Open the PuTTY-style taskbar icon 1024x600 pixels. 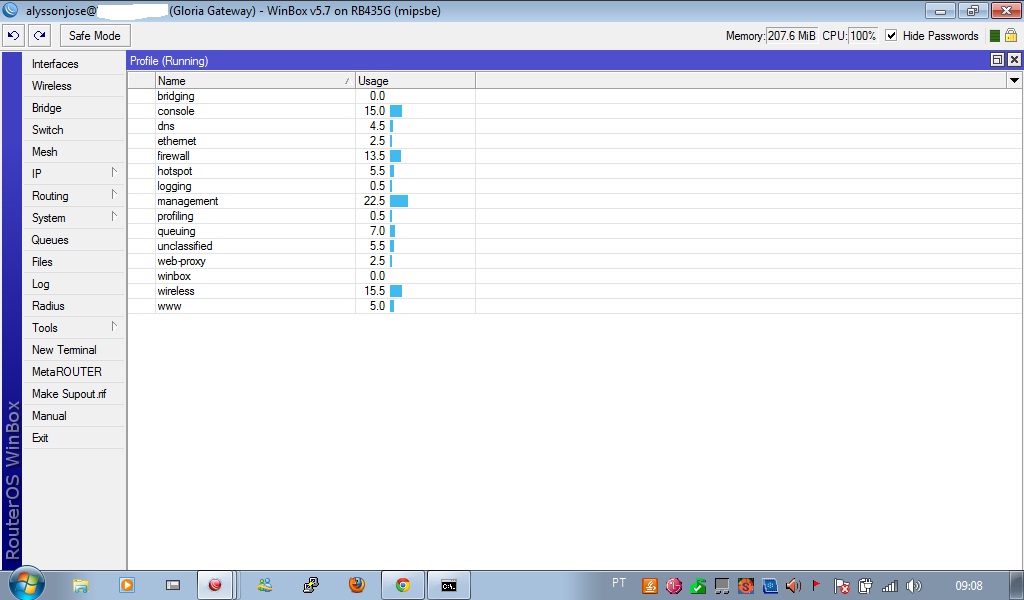(311, 585)
